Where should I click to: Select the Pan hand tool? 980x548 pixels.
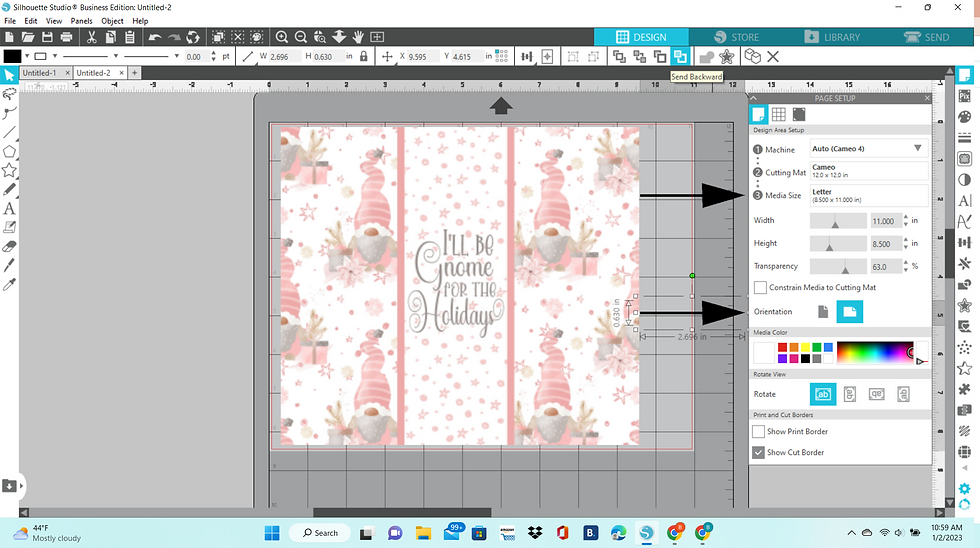point(358,37)
